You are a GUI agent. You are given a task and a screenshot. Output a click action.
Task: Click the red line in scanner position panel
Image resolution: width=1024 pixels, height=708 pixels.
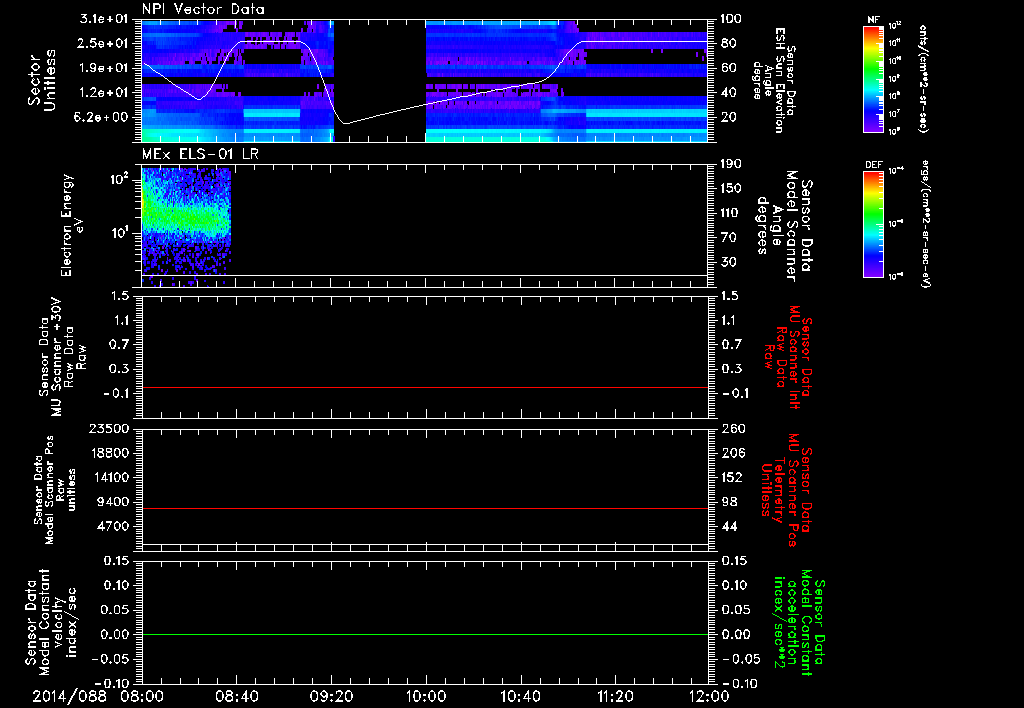[x=424, y=509]
